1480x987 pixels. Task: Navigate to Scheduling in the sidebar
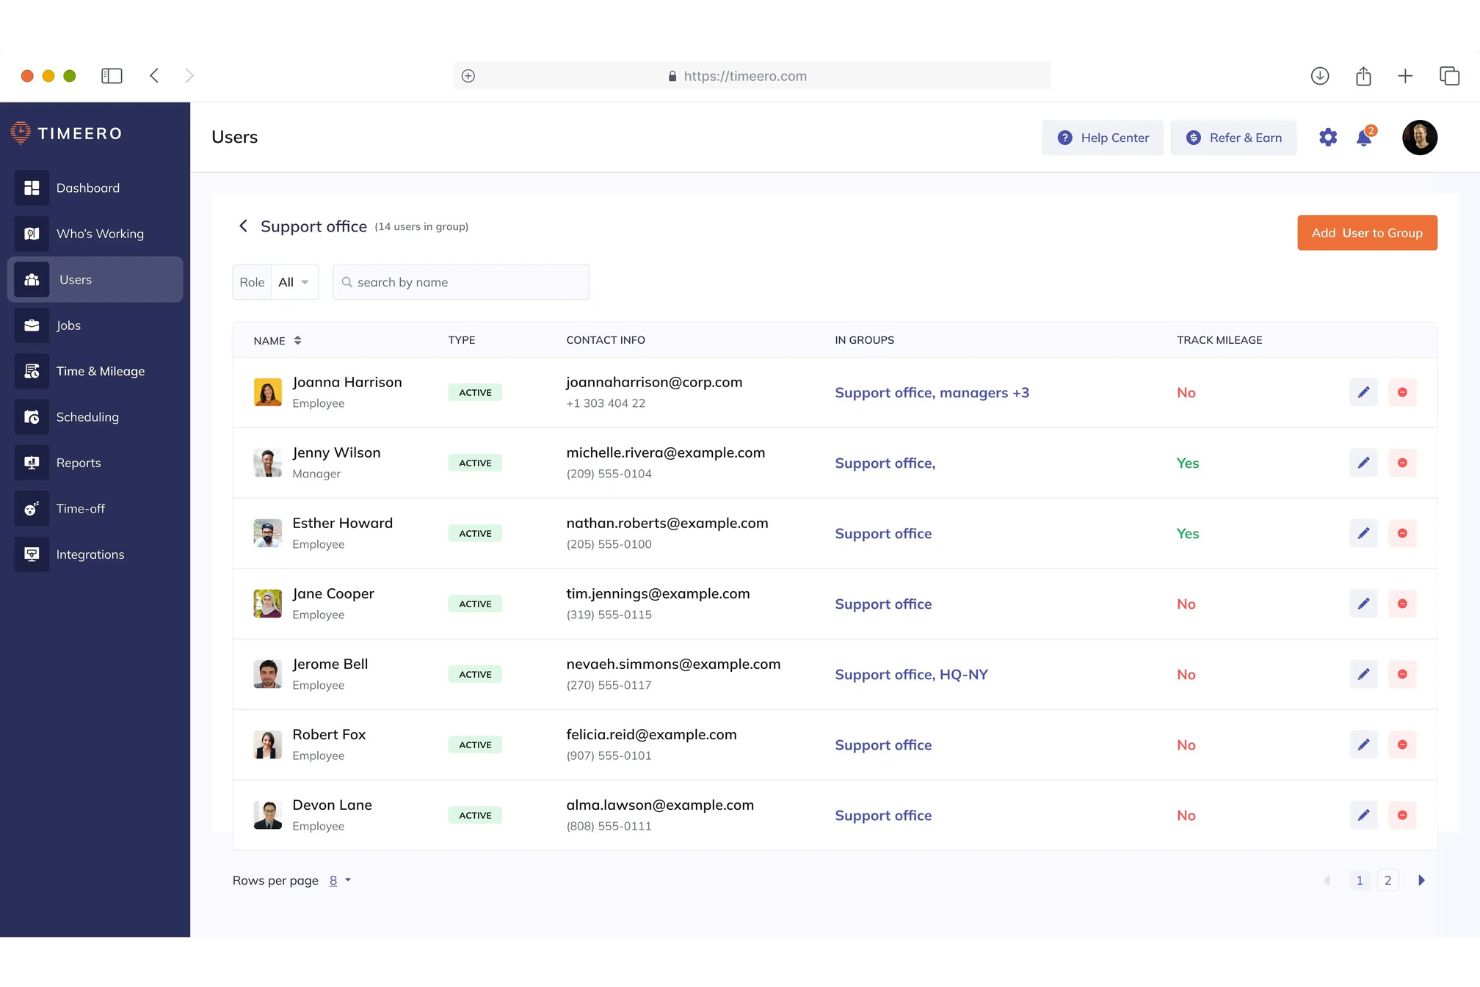click(x=87, y=417)
